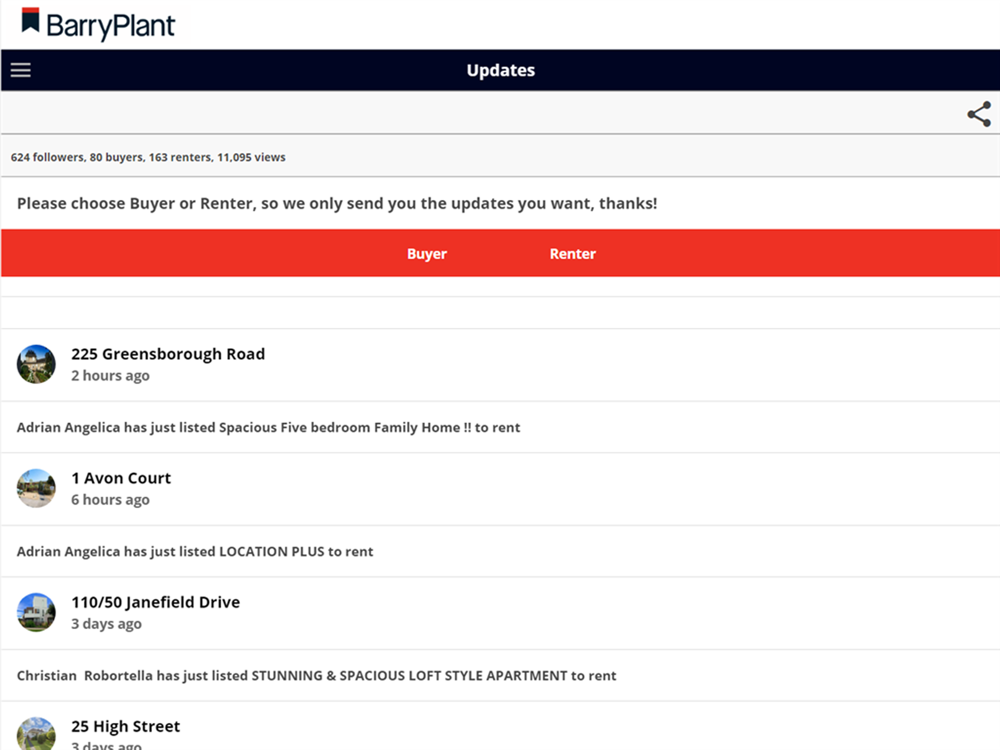Select the 1 Avon Court title
This screenshot has height=750, width=1000.
click(x=121, y=478)
